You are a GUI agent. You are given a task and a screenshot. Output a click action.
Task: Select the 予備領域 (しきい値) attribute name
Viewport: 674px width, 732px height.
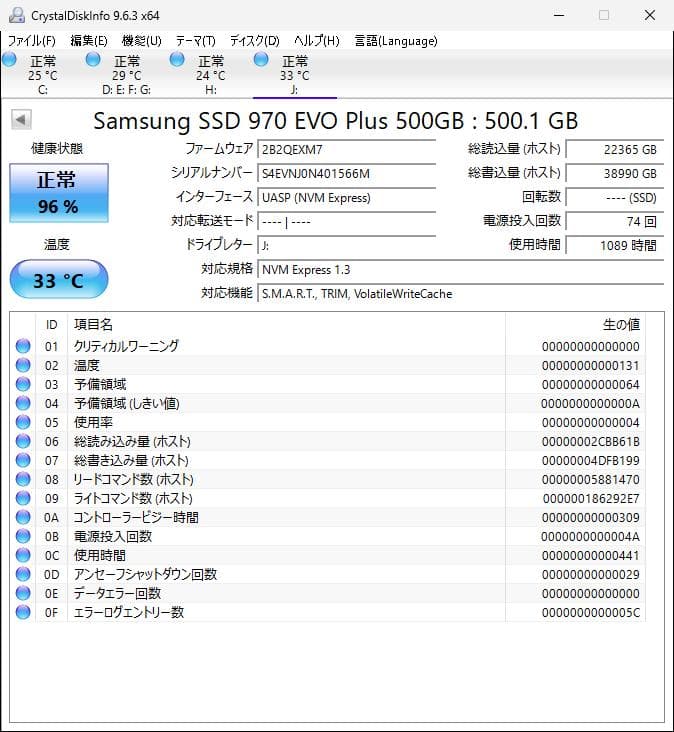pos(126,403)
